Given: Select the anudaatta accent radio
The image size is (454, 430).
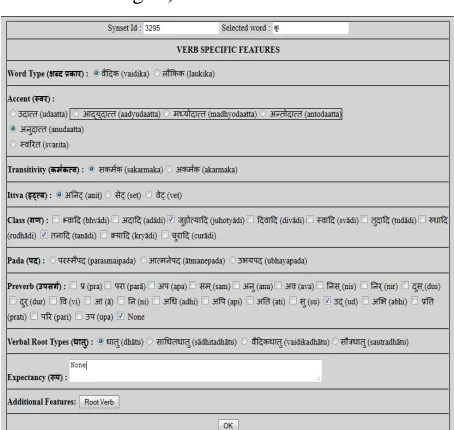Looking at the screenshot, I should (13, 129).
